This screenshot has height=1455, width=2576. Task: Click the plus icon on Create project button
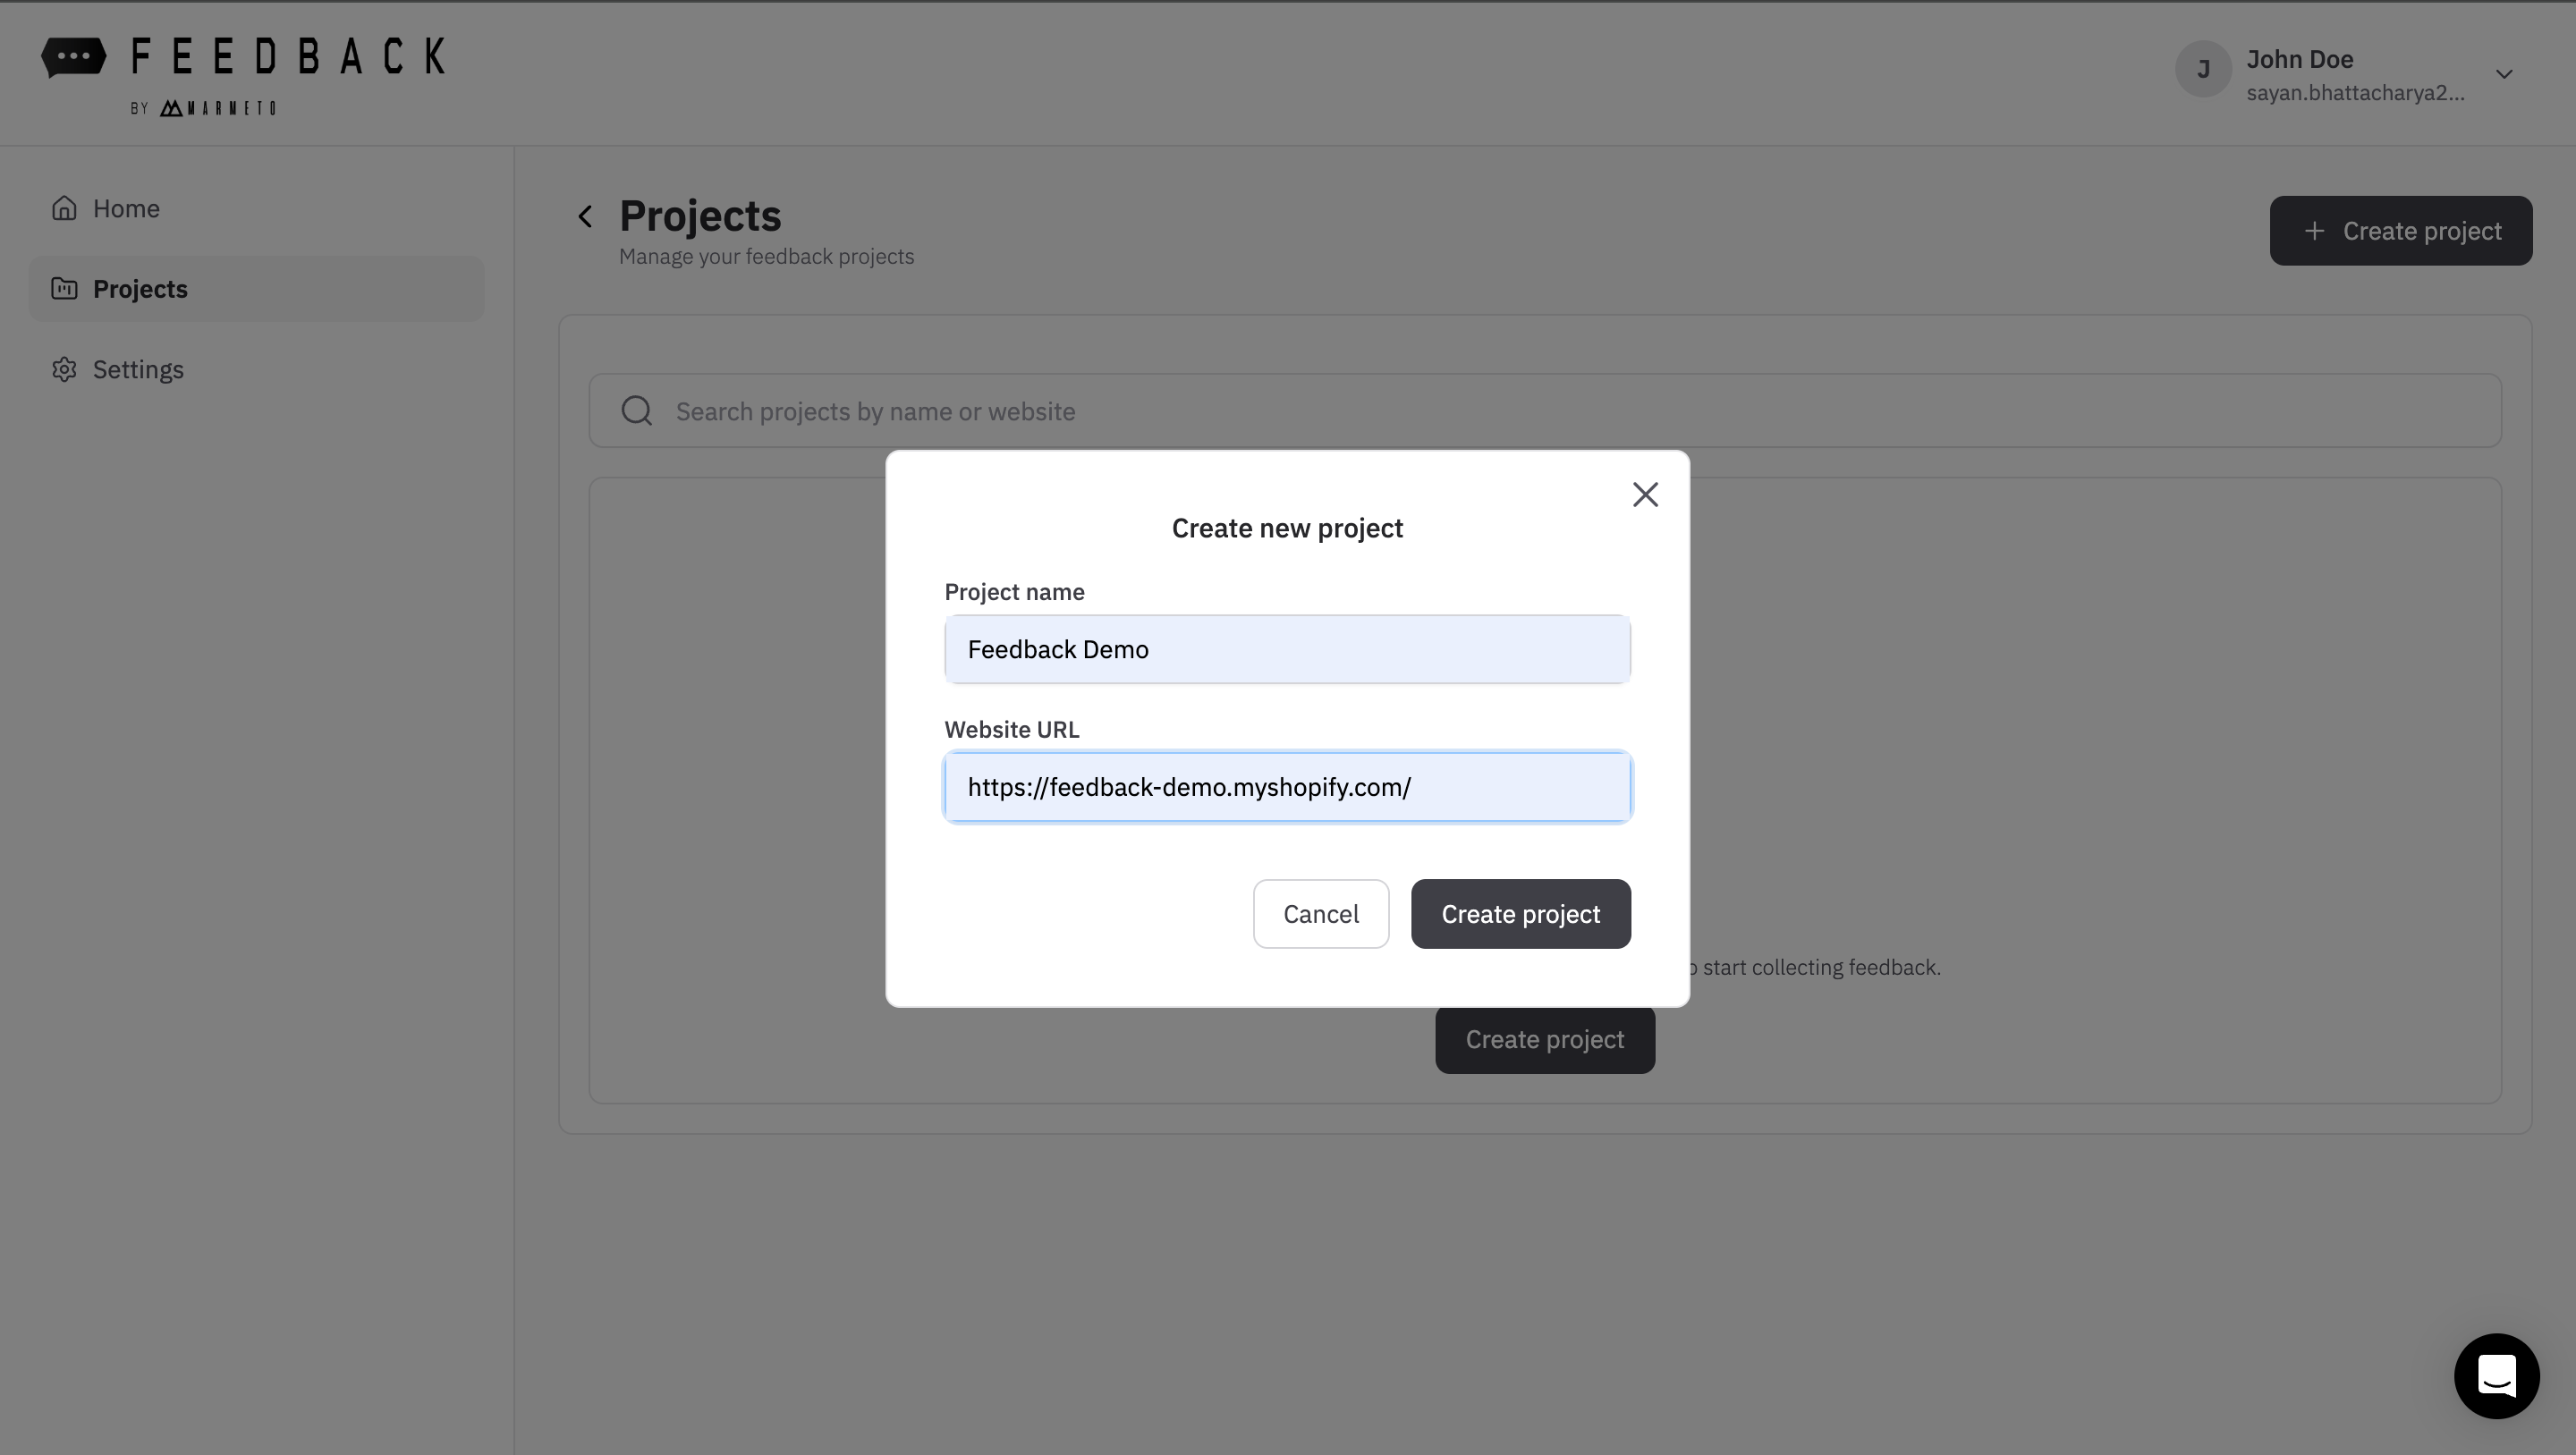[2314, 230]
